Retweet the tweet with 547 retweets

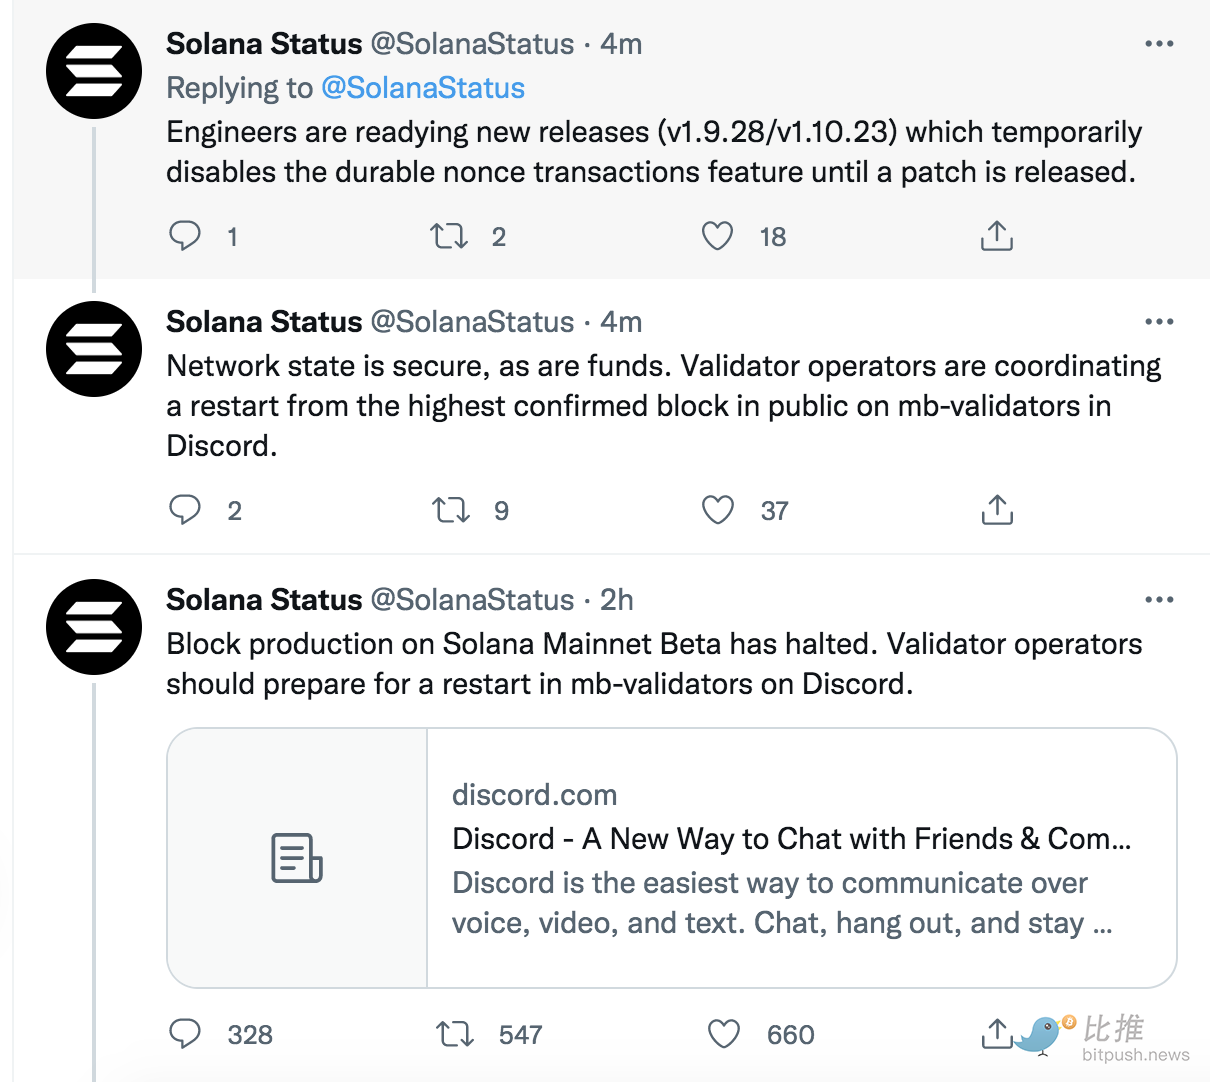pyautogui.click(x=455, y=1034)
